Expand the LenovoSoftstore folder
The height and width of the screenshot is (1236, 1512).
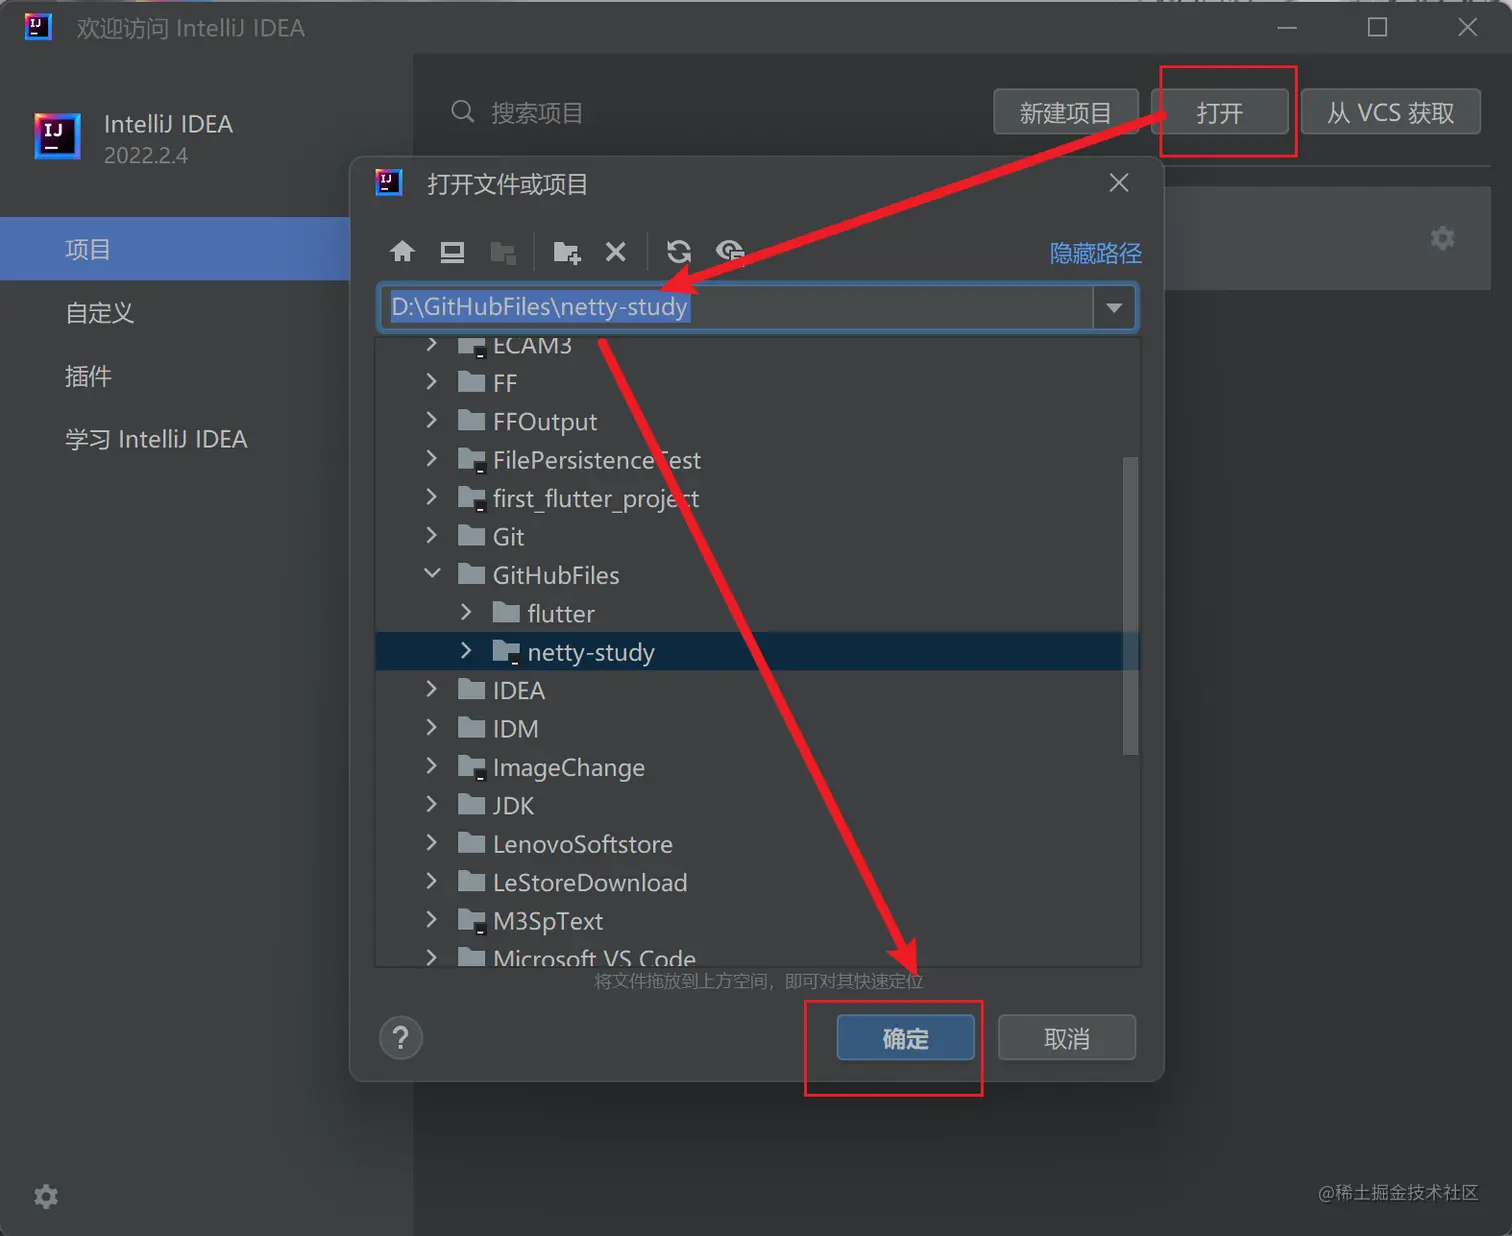click(x=431, y=843)
